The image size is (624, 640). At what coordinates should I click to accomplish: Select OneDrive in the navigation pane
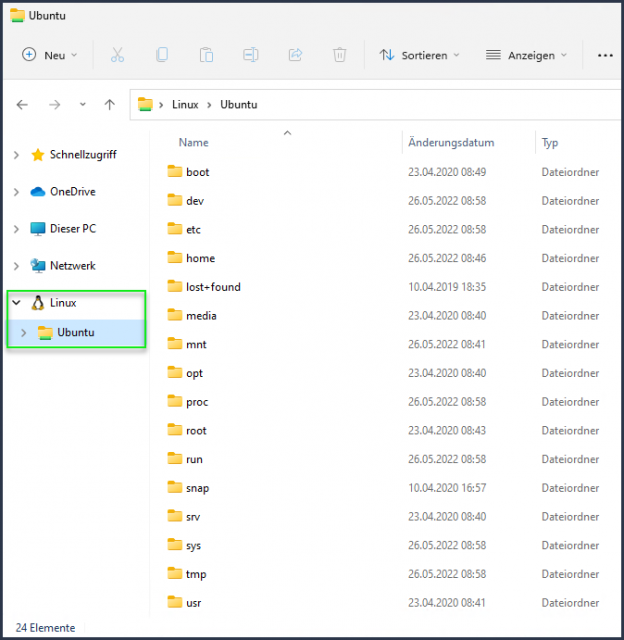pyautogui.click(x=72, y=192)
